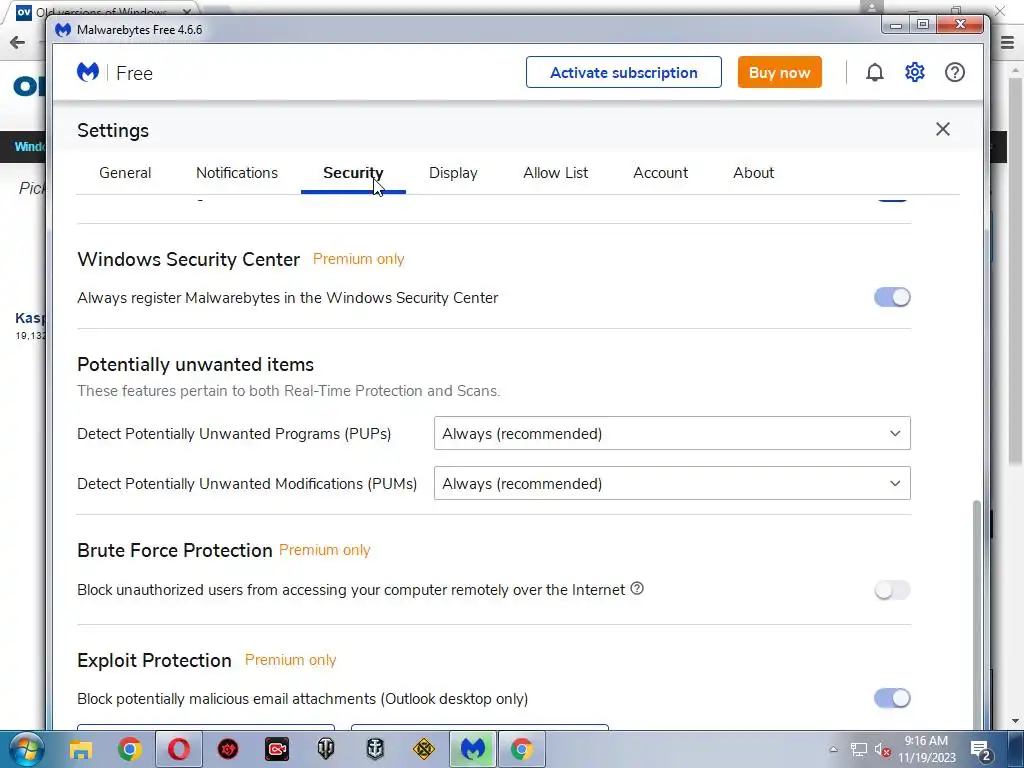The image size is (1024, 768).
Task: Click the muted volume tray icon
Action: (882, 750)
